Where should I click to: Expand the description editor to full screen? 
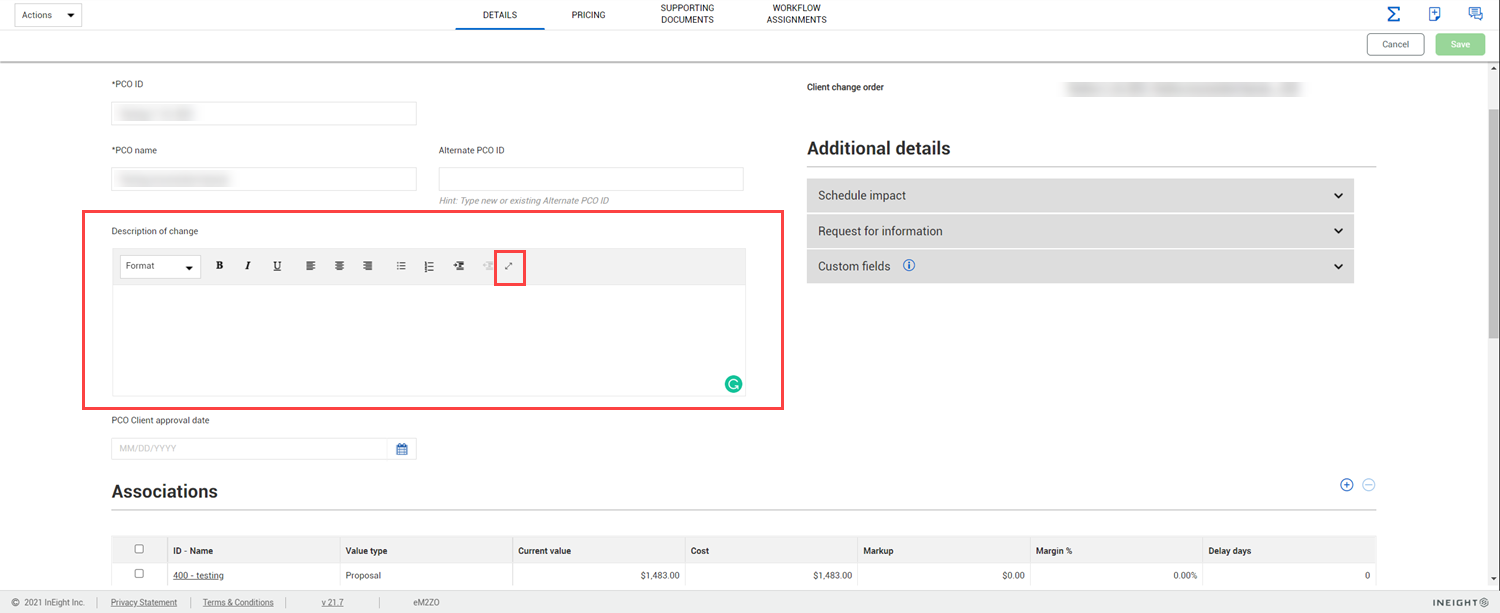(x=509, y=266)
